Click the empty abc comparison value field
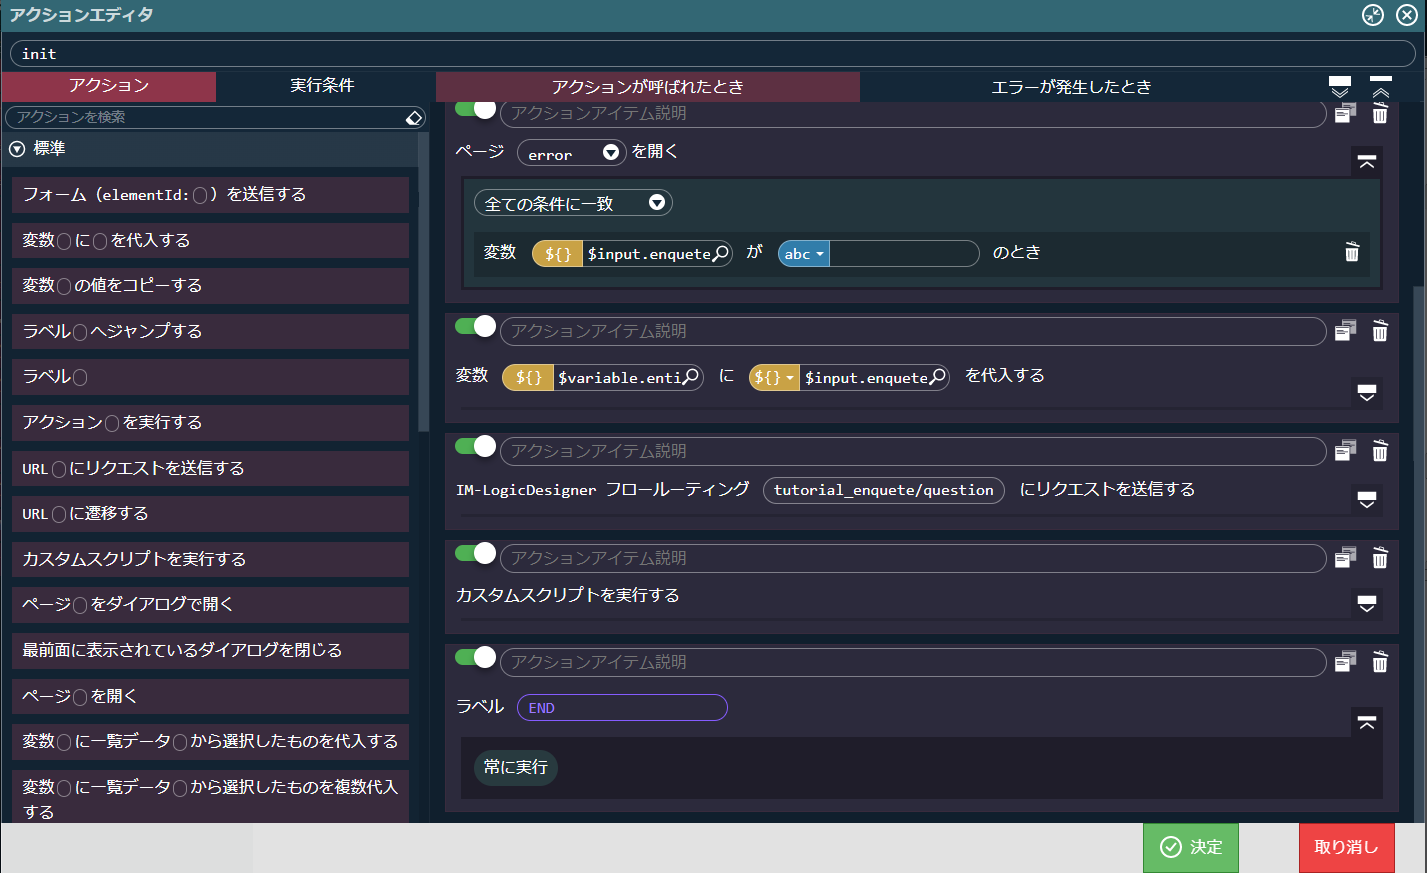This screenshot has width=1427, height=873. (x=904, y=254)
